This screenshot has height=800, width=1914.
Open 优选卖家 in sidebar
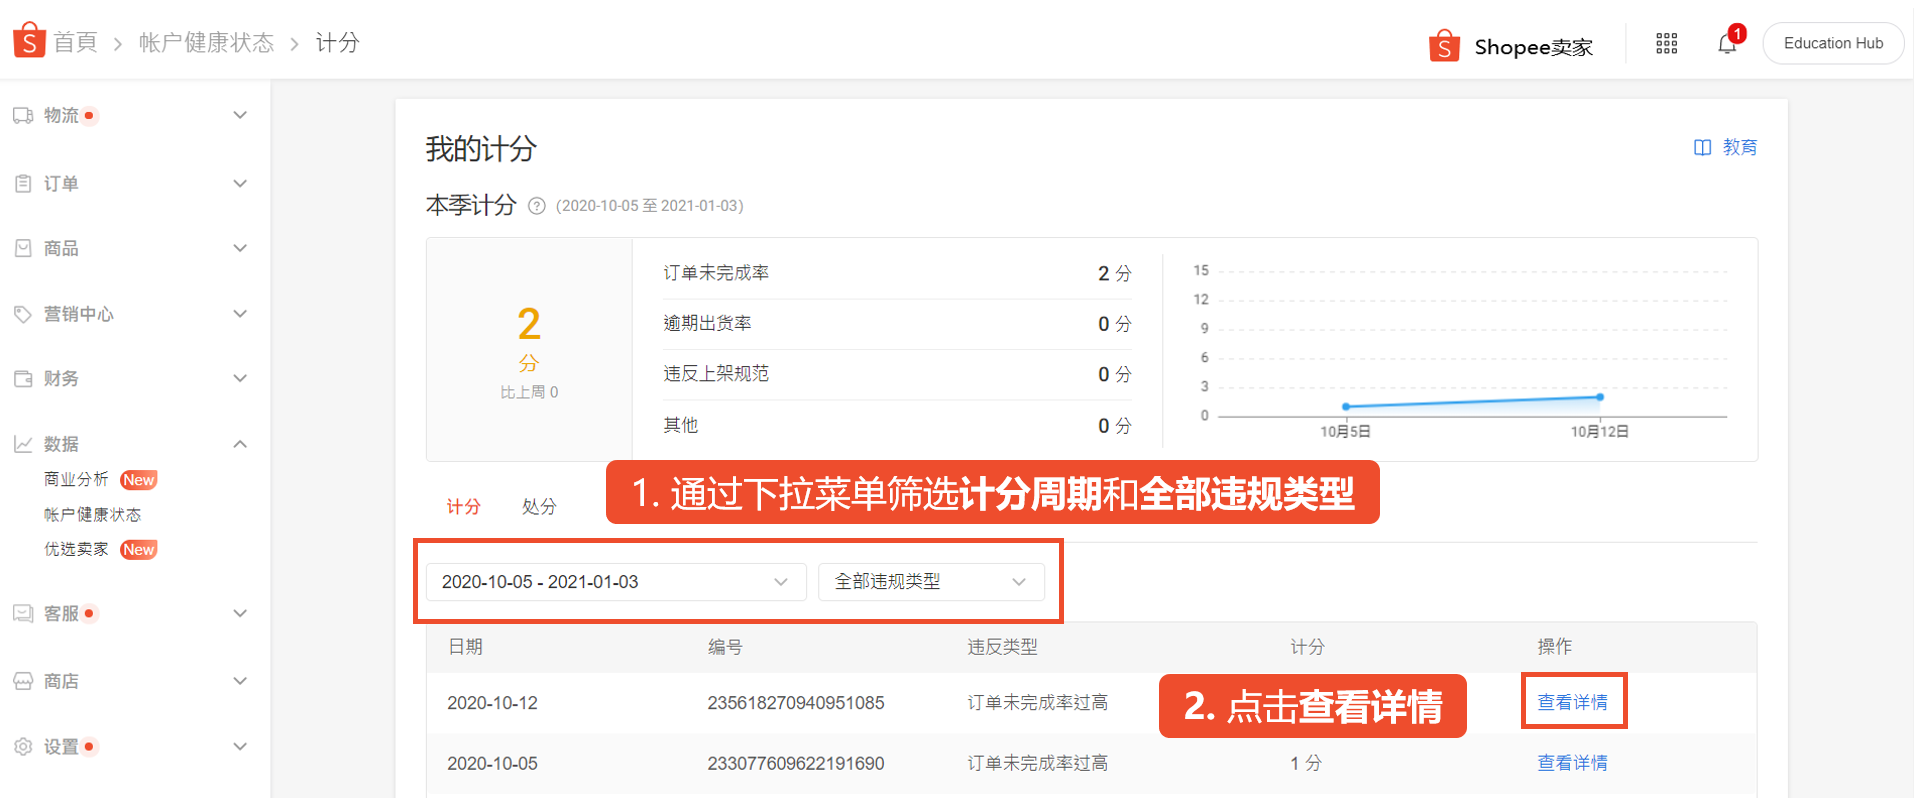coord(76,550)
